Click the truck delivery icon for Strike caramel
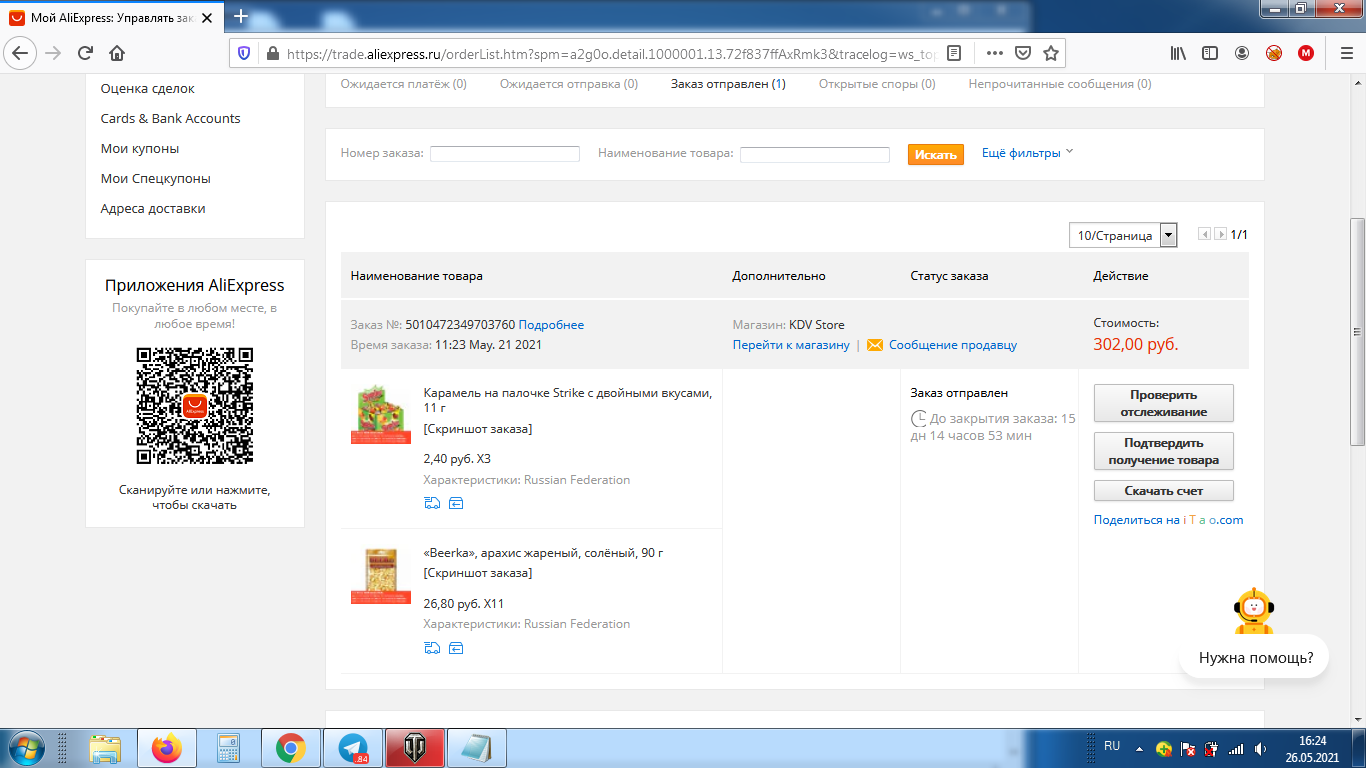 coord(432,503)
